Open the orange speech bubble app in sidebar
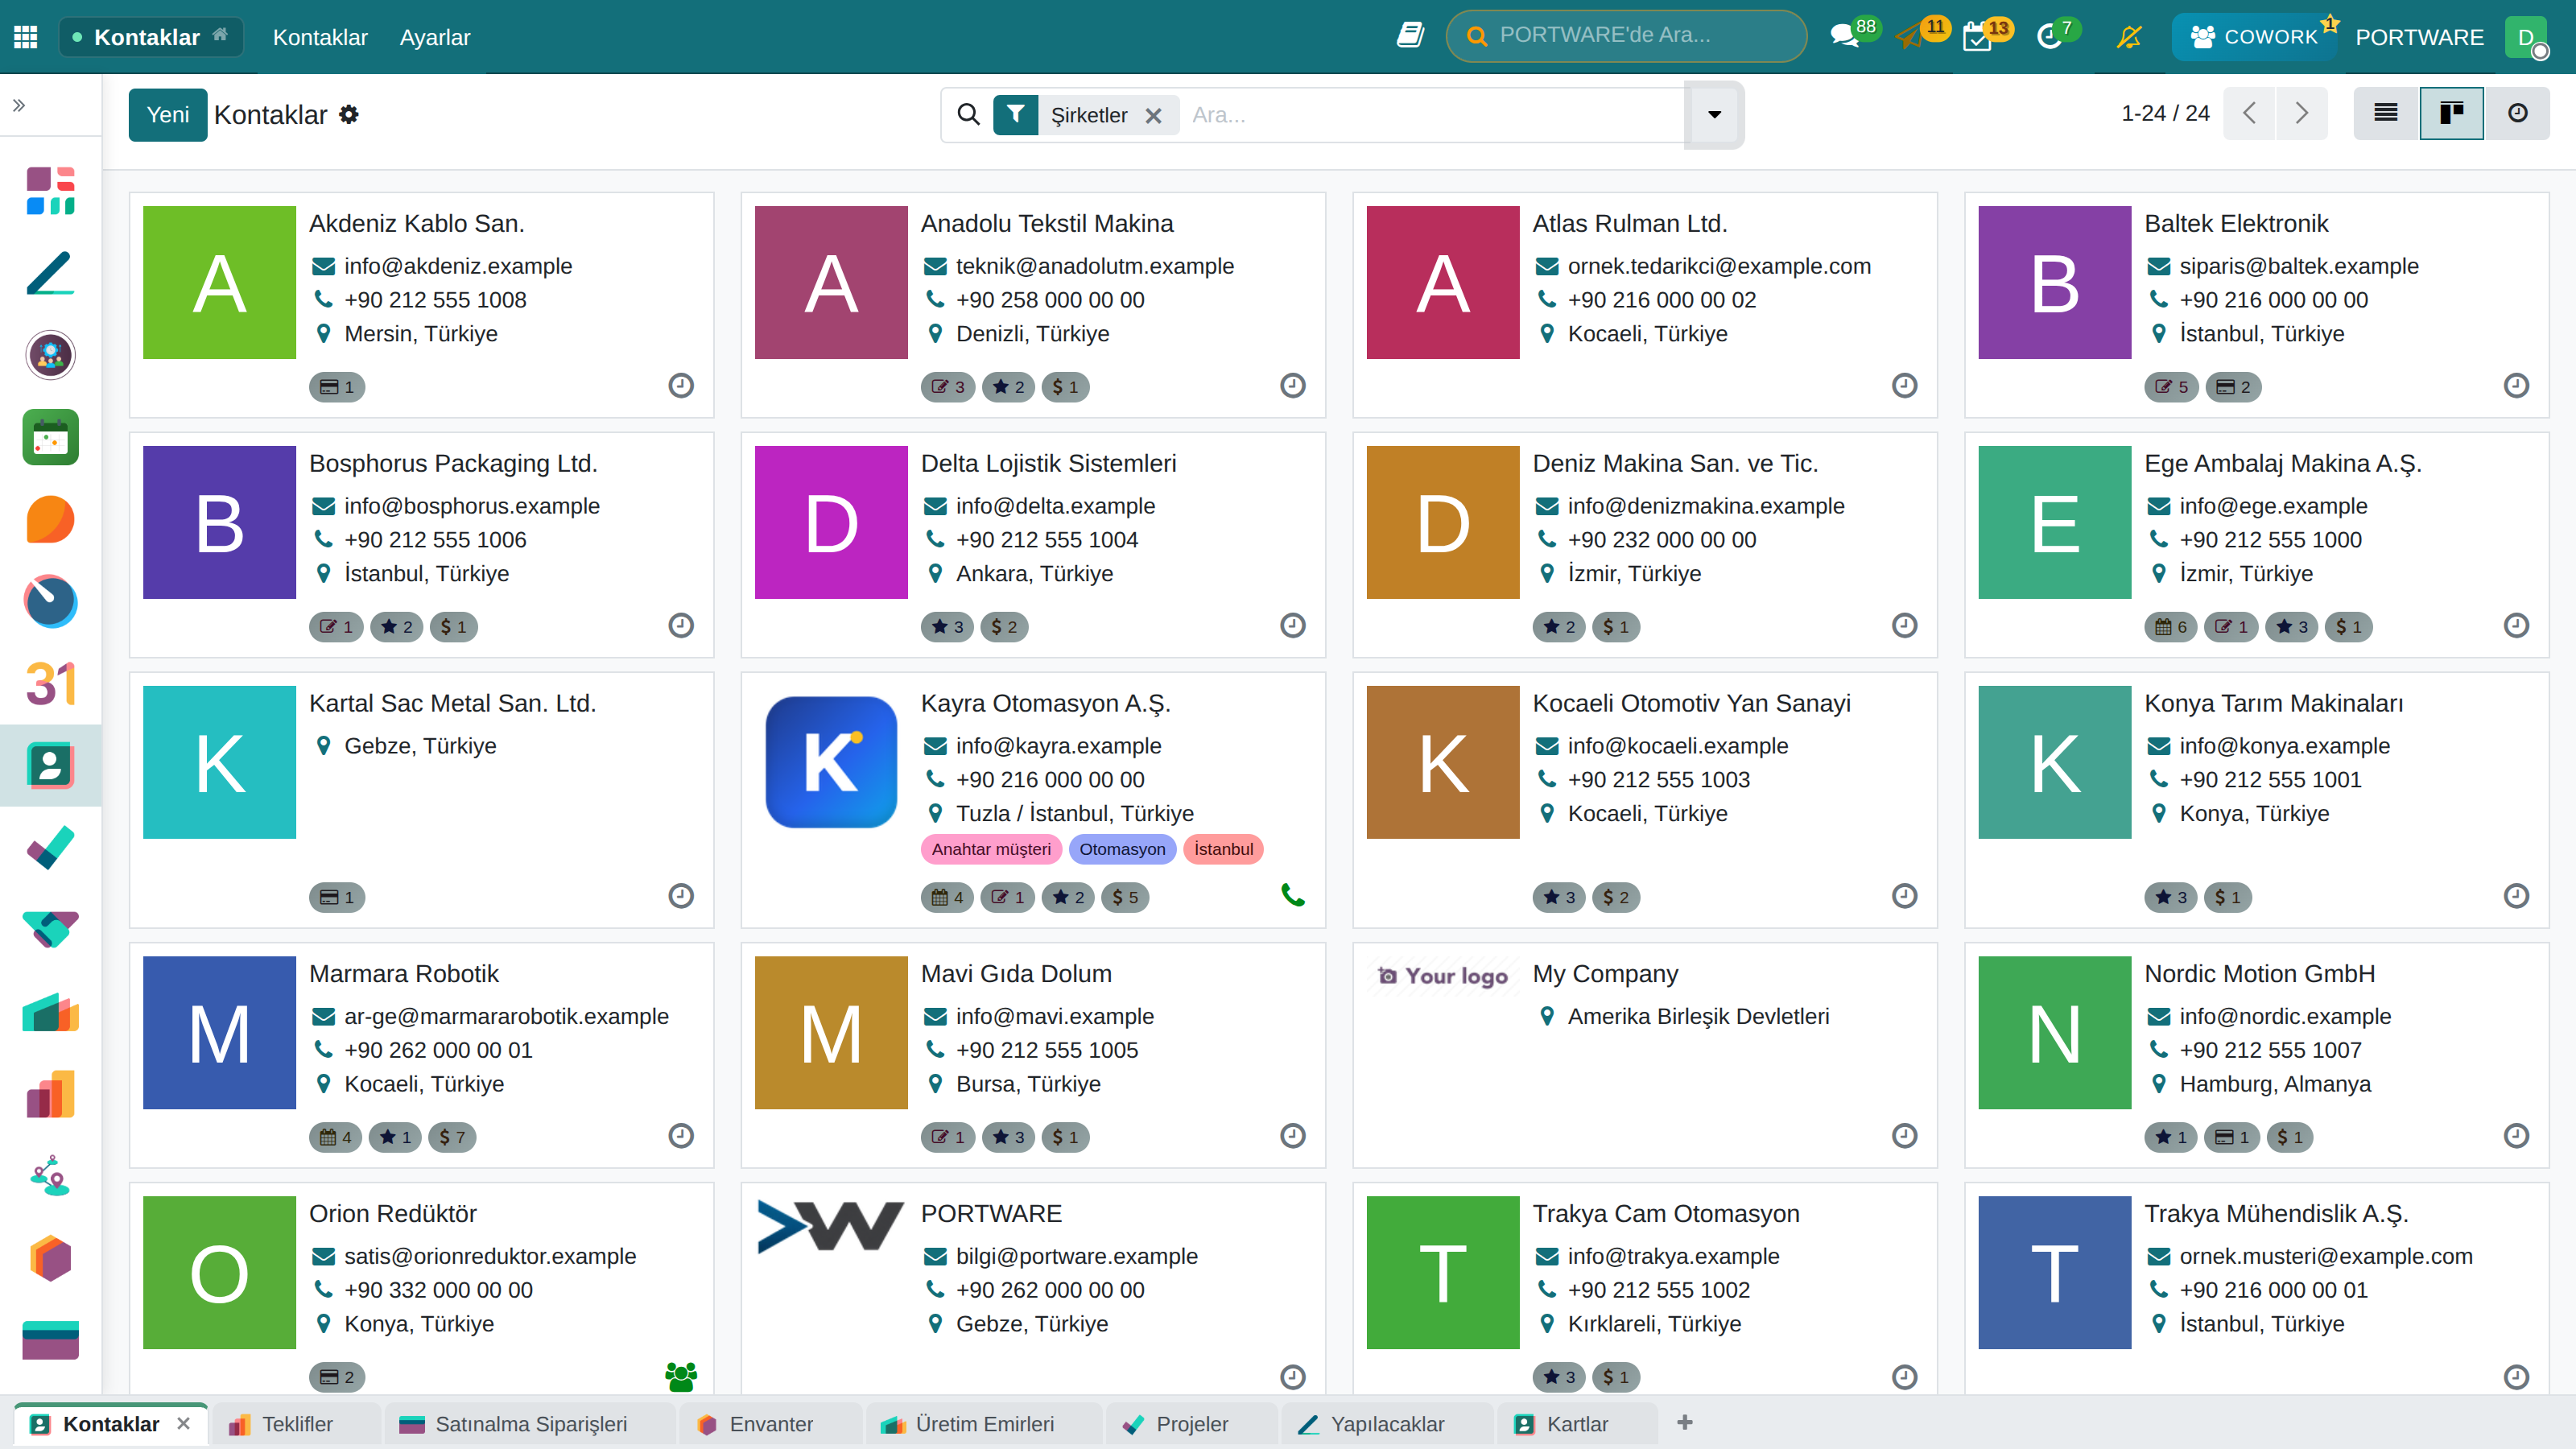Screen dimensions: 2576x1449 click(50, 519)
